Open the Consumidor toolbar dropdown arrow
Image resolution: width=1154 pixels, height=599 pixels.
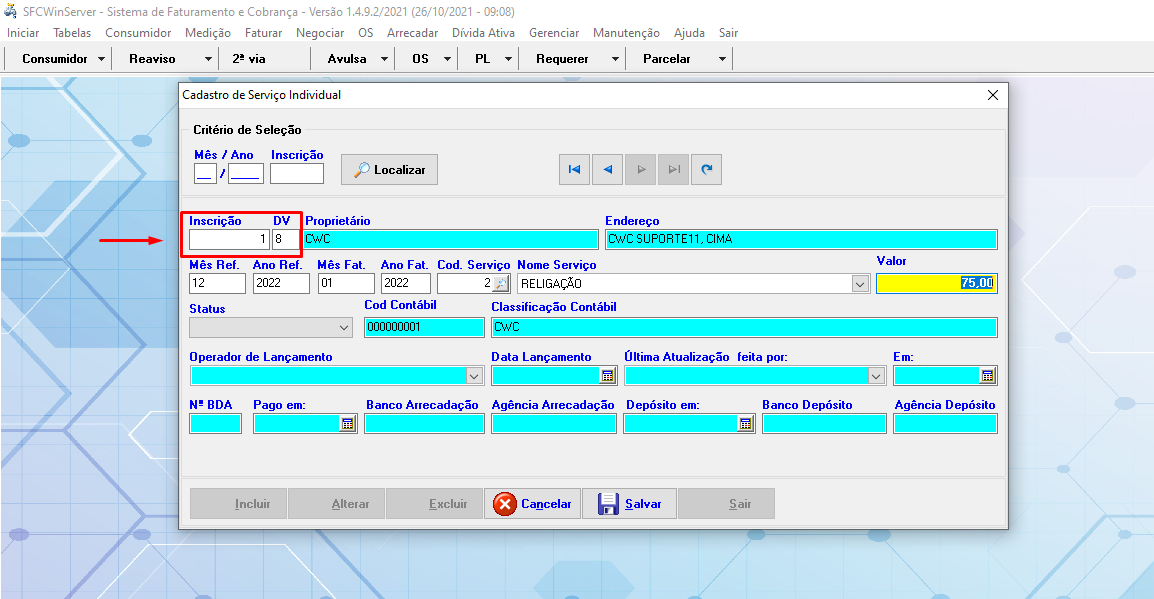point(102,59)
